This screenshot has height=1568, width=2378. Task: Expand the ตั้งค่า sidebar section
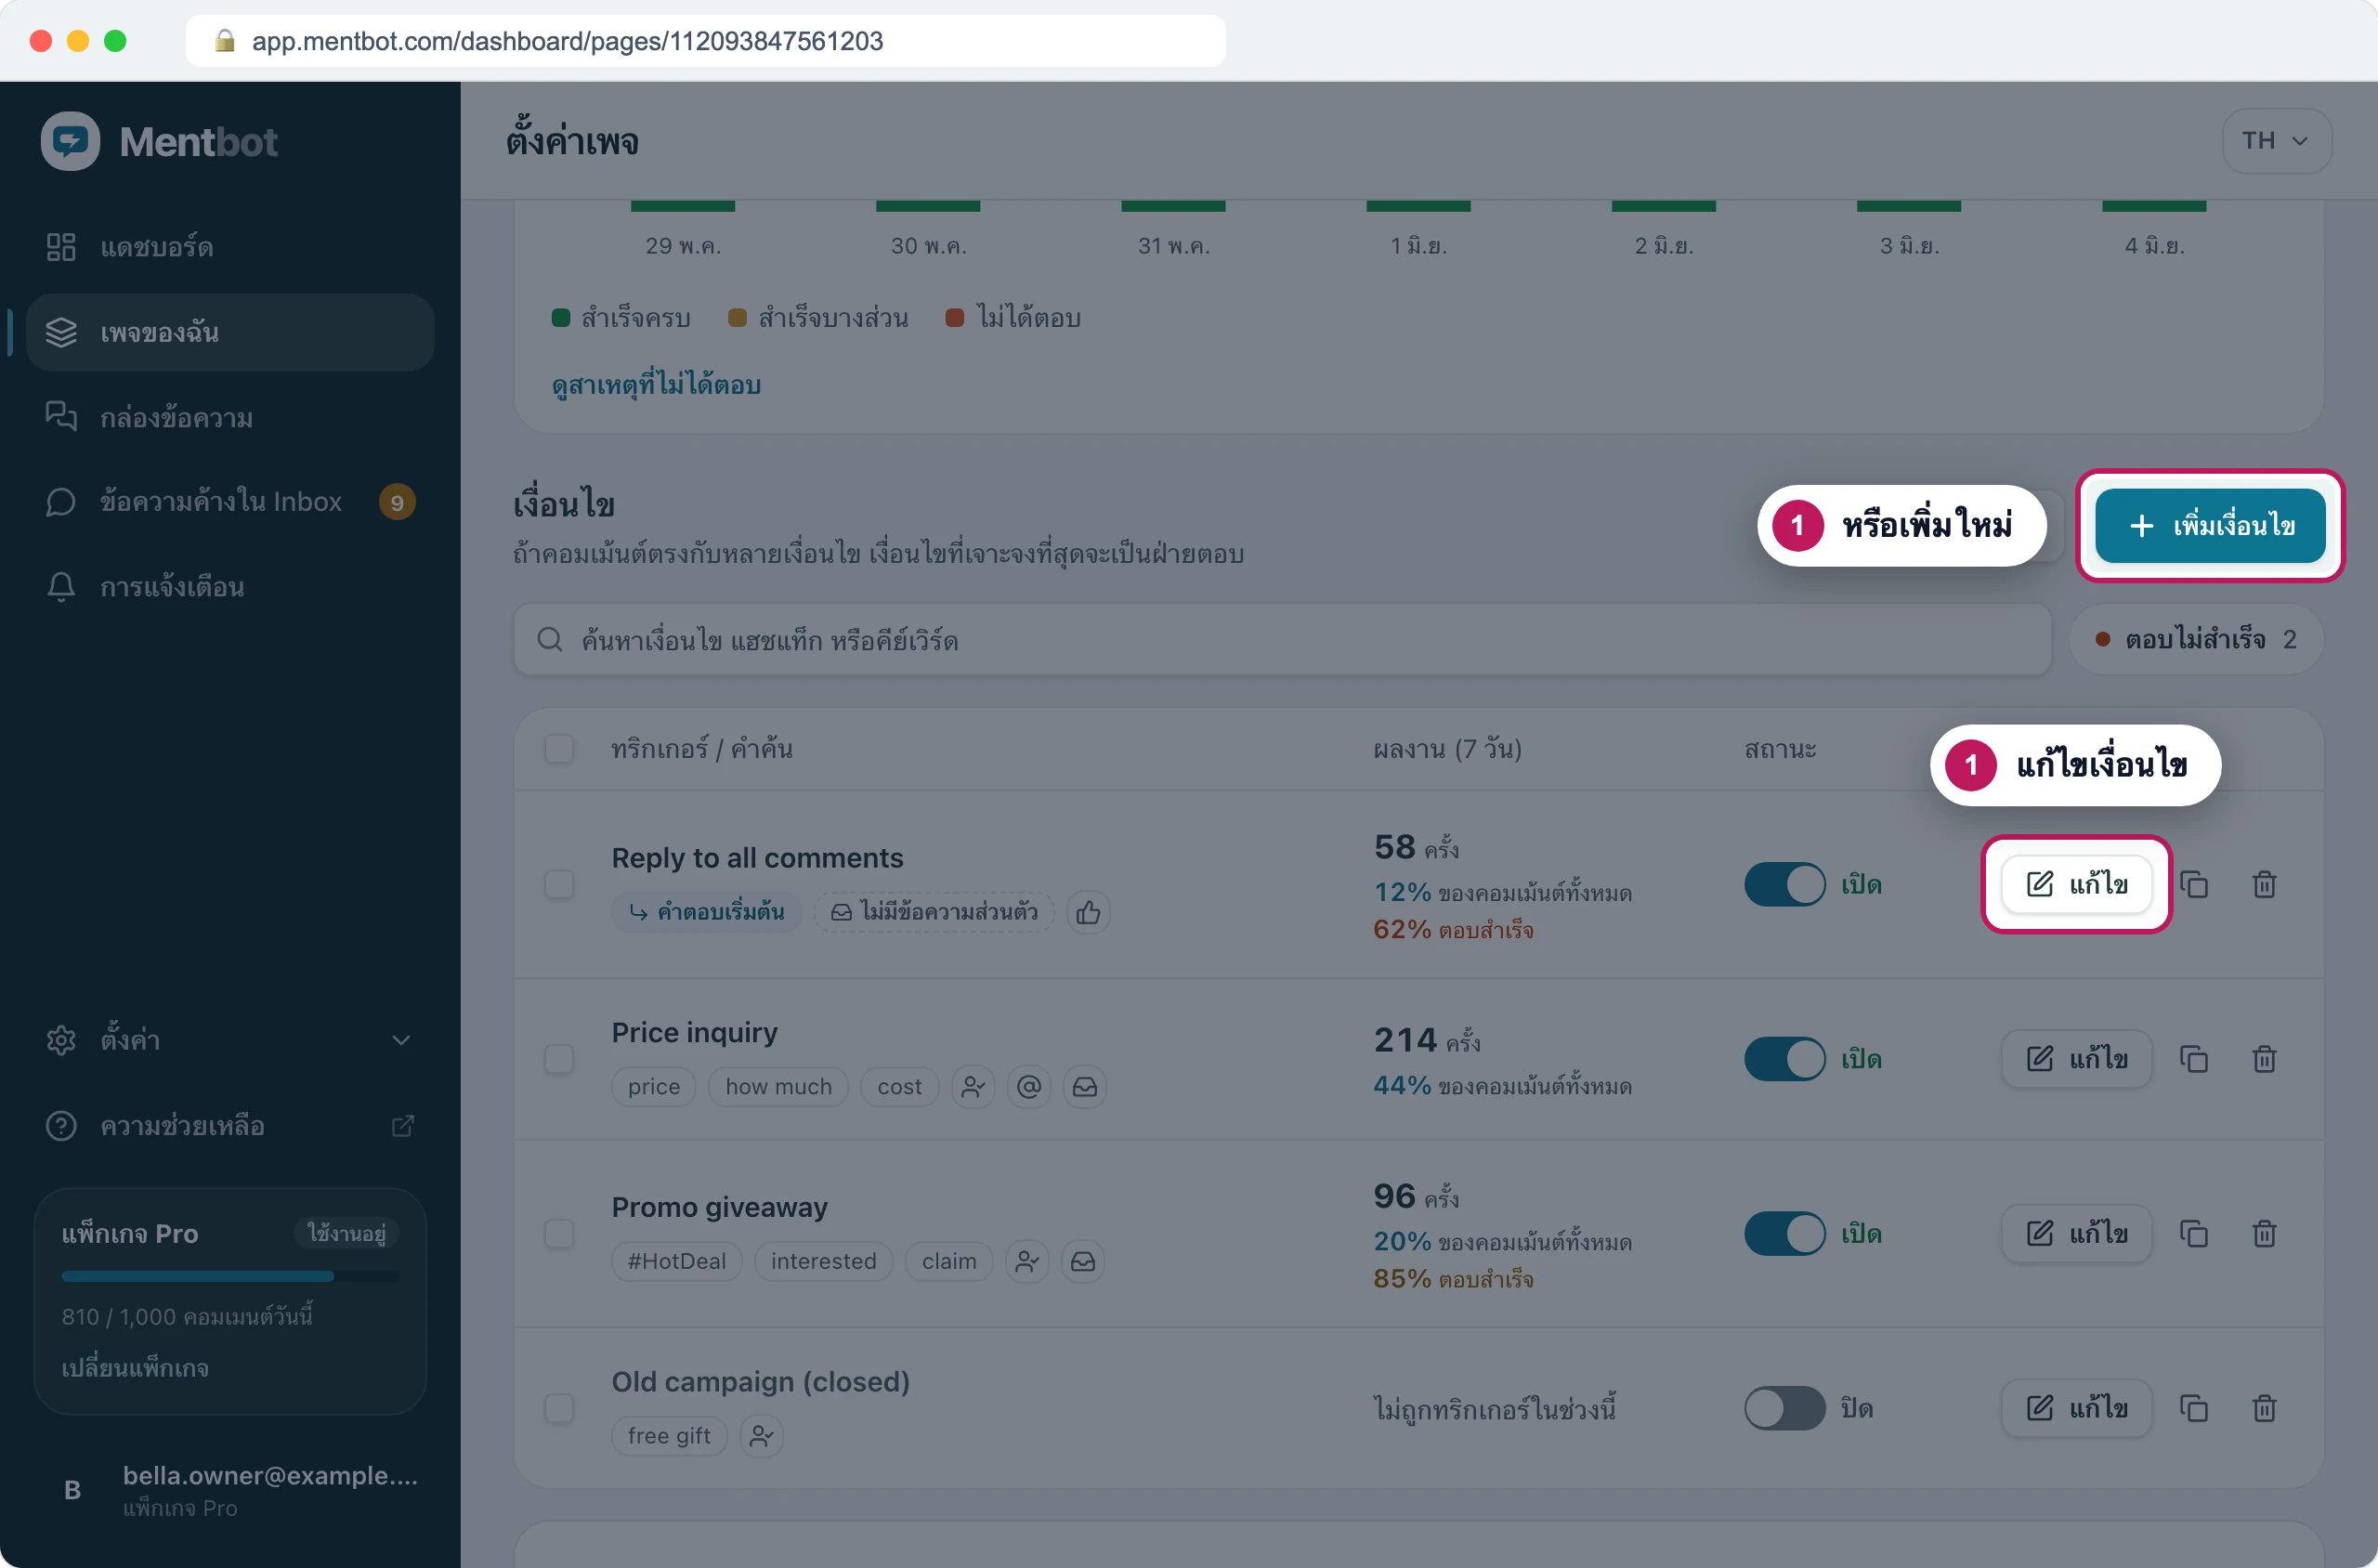point(230,1040)
